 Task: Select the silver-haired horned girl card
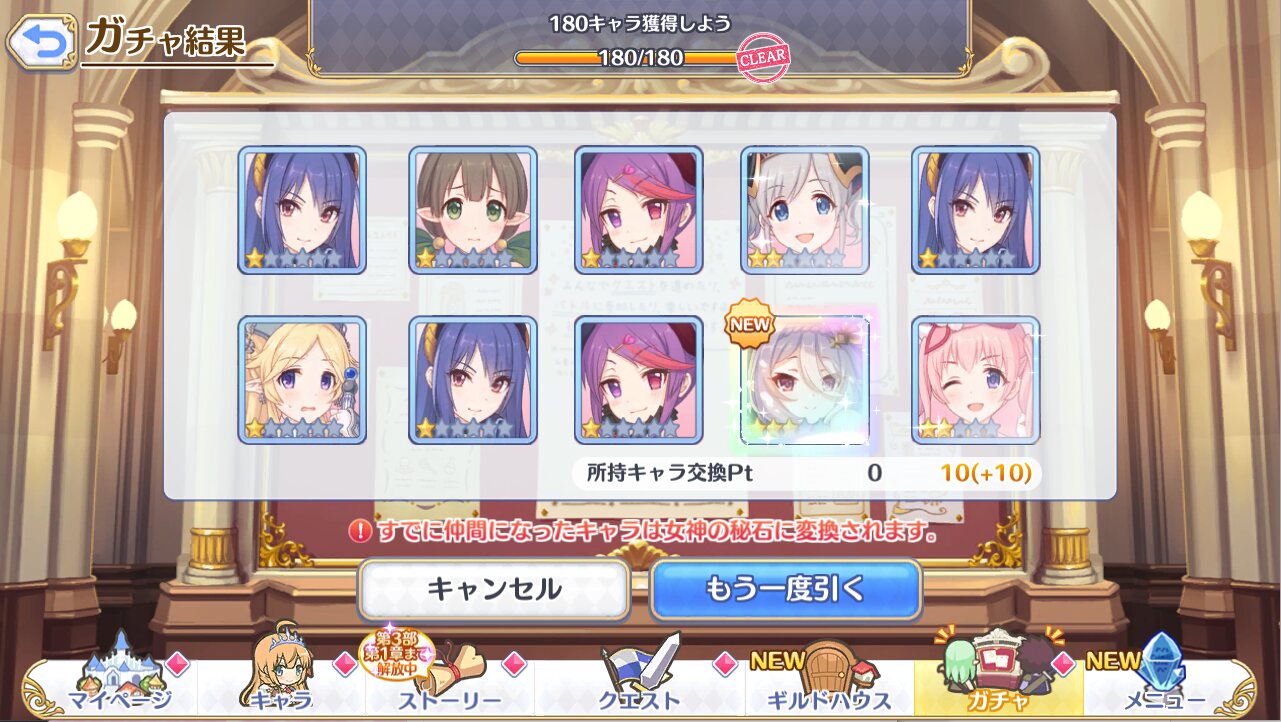point(805,210)
